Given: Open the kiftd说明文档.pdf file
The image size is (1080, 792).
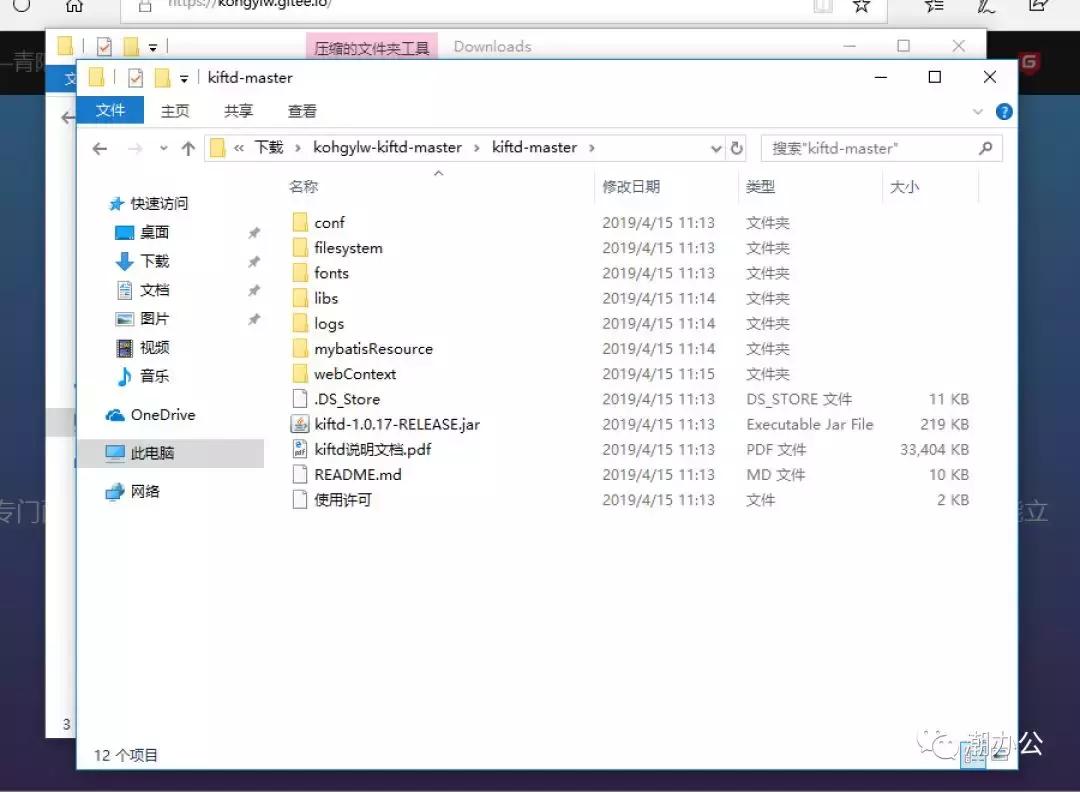Looking at the screenshot, I should 375,449.
